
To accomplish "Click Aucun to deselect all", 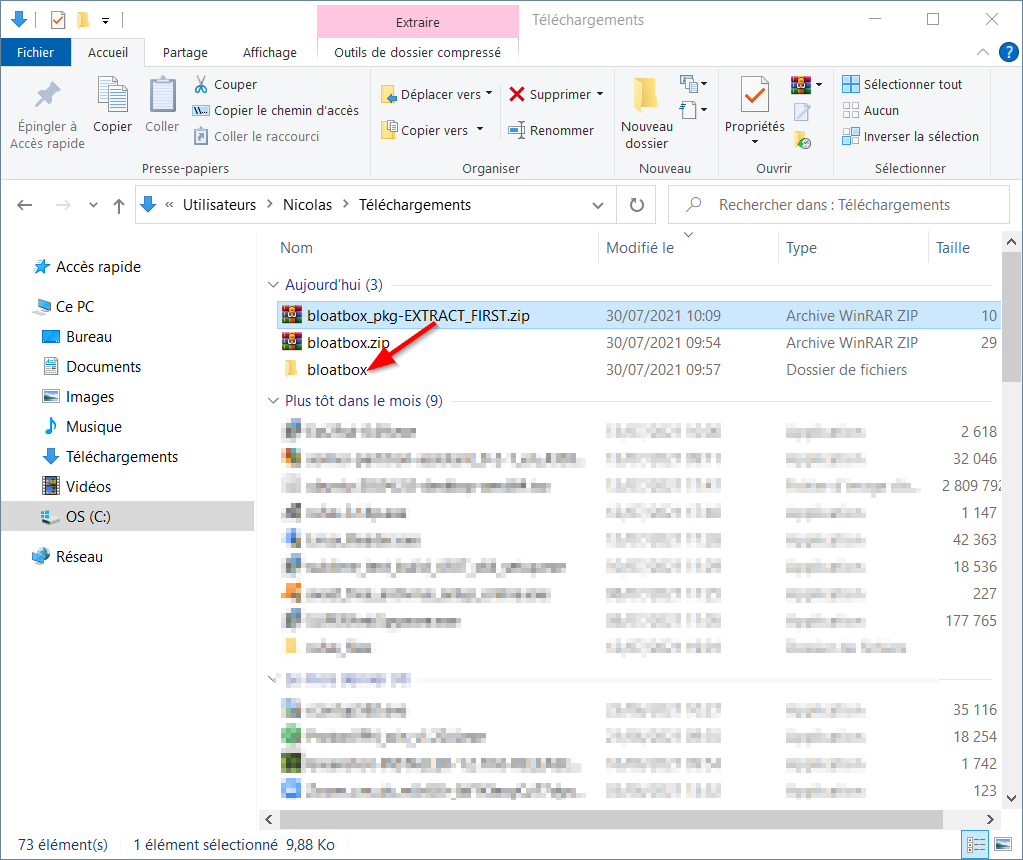I will [870, 111].
